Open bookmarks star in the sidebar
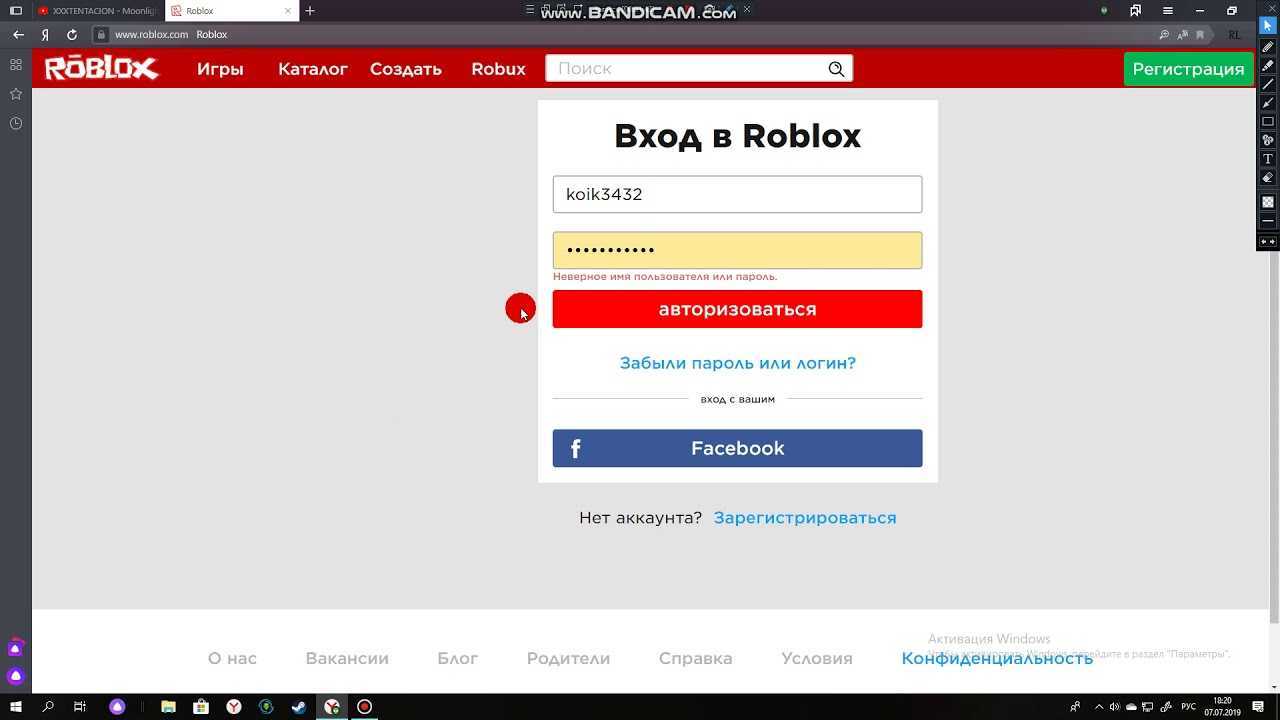 (16, 94)
